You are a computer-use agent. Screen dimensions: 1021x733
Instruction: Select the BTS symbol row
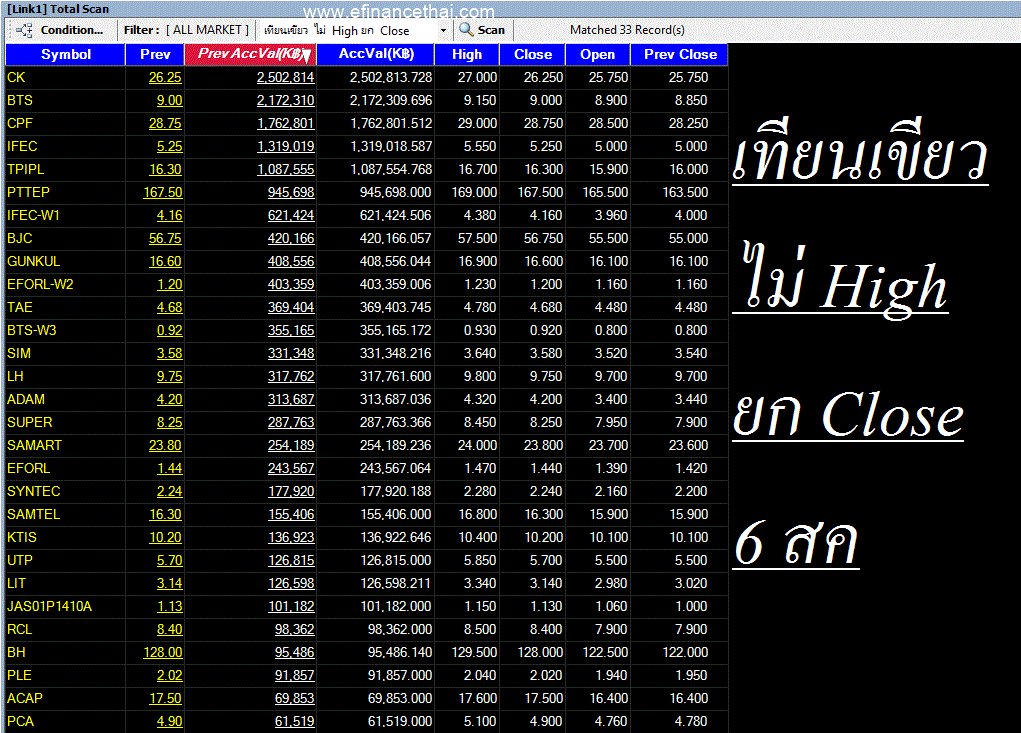(367, 100)
